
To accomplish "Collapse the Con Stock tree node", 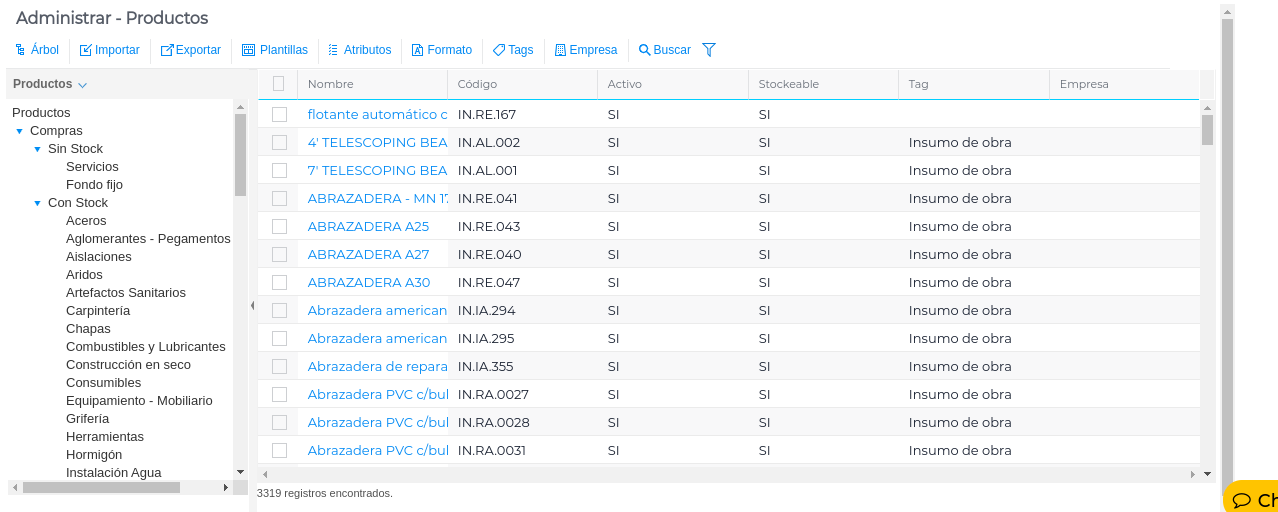I will coord(38,203).
